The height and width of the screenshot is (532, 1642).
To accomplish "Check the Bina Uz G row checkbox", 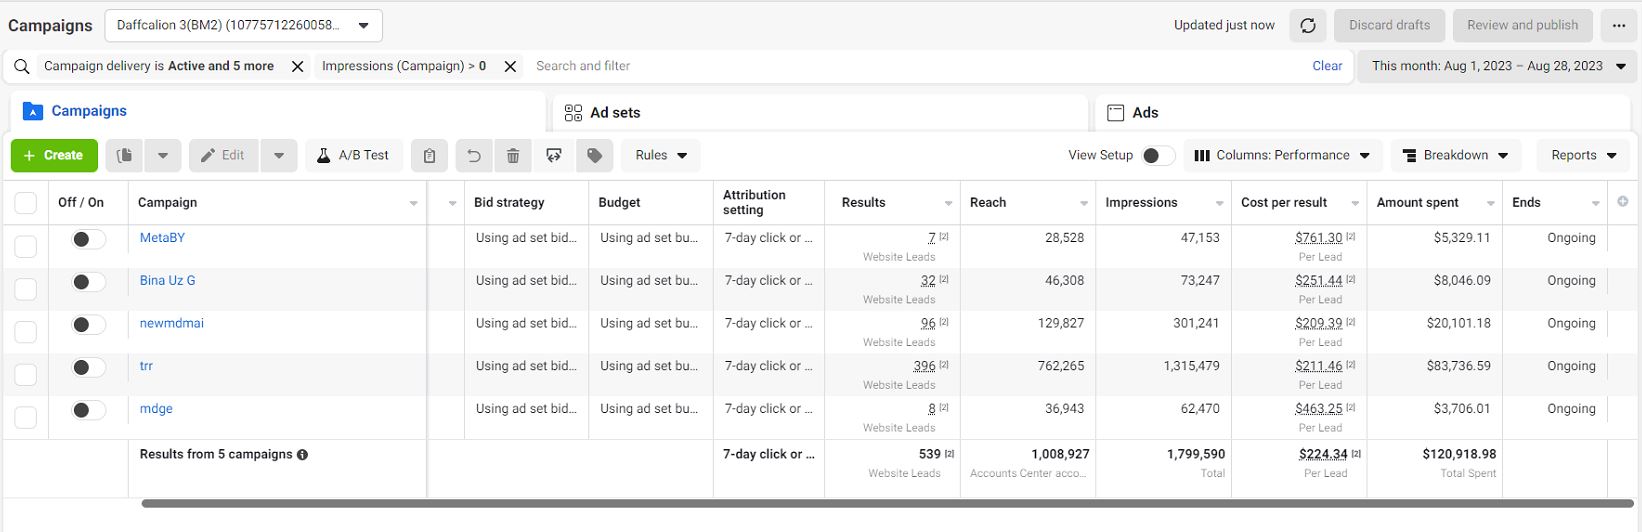I will 26,289.
